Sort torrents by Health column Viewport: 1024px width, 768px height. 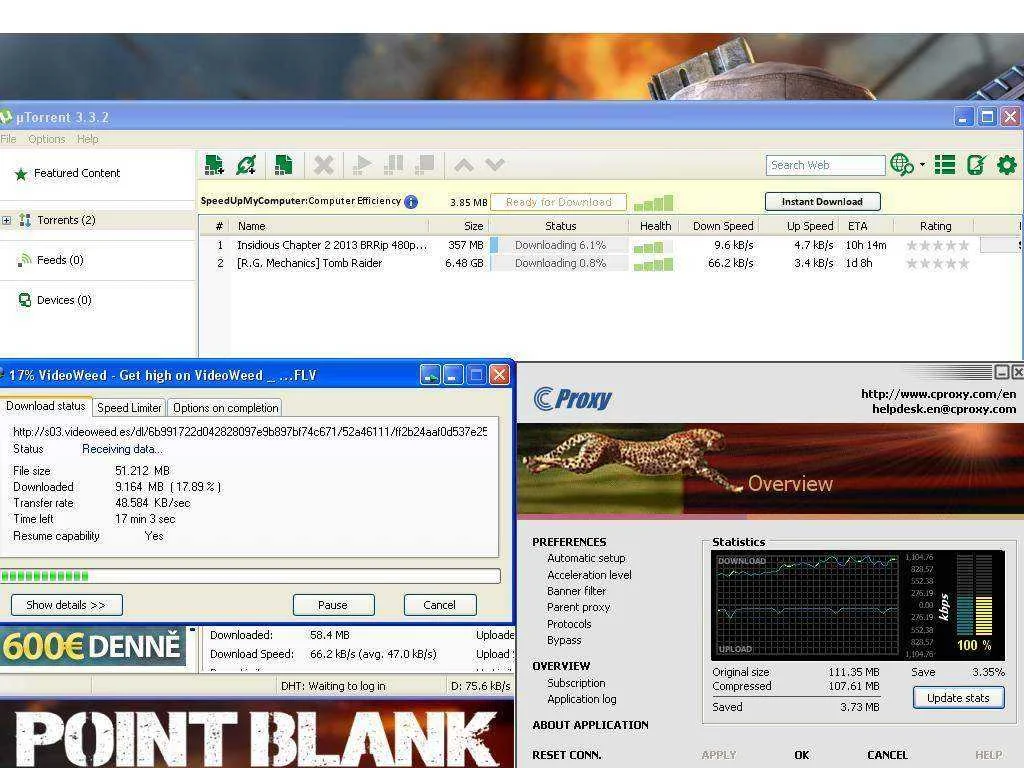pos(655,226)
